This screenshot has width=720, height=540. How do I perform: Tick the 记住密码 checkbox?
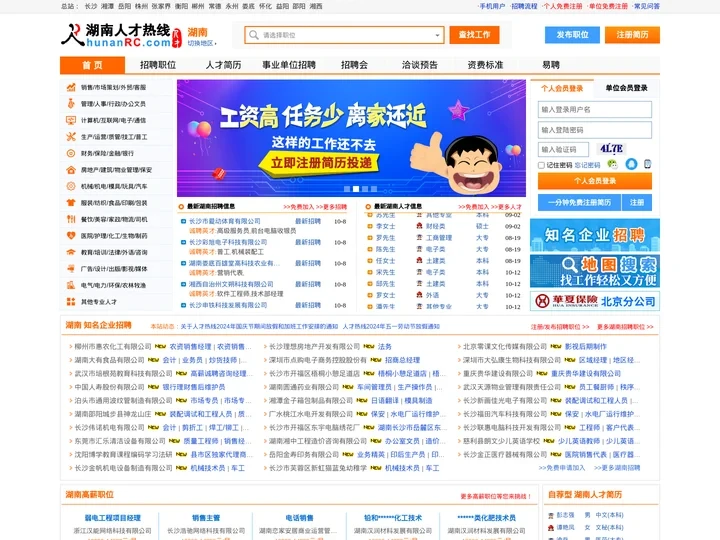[541, 165]
